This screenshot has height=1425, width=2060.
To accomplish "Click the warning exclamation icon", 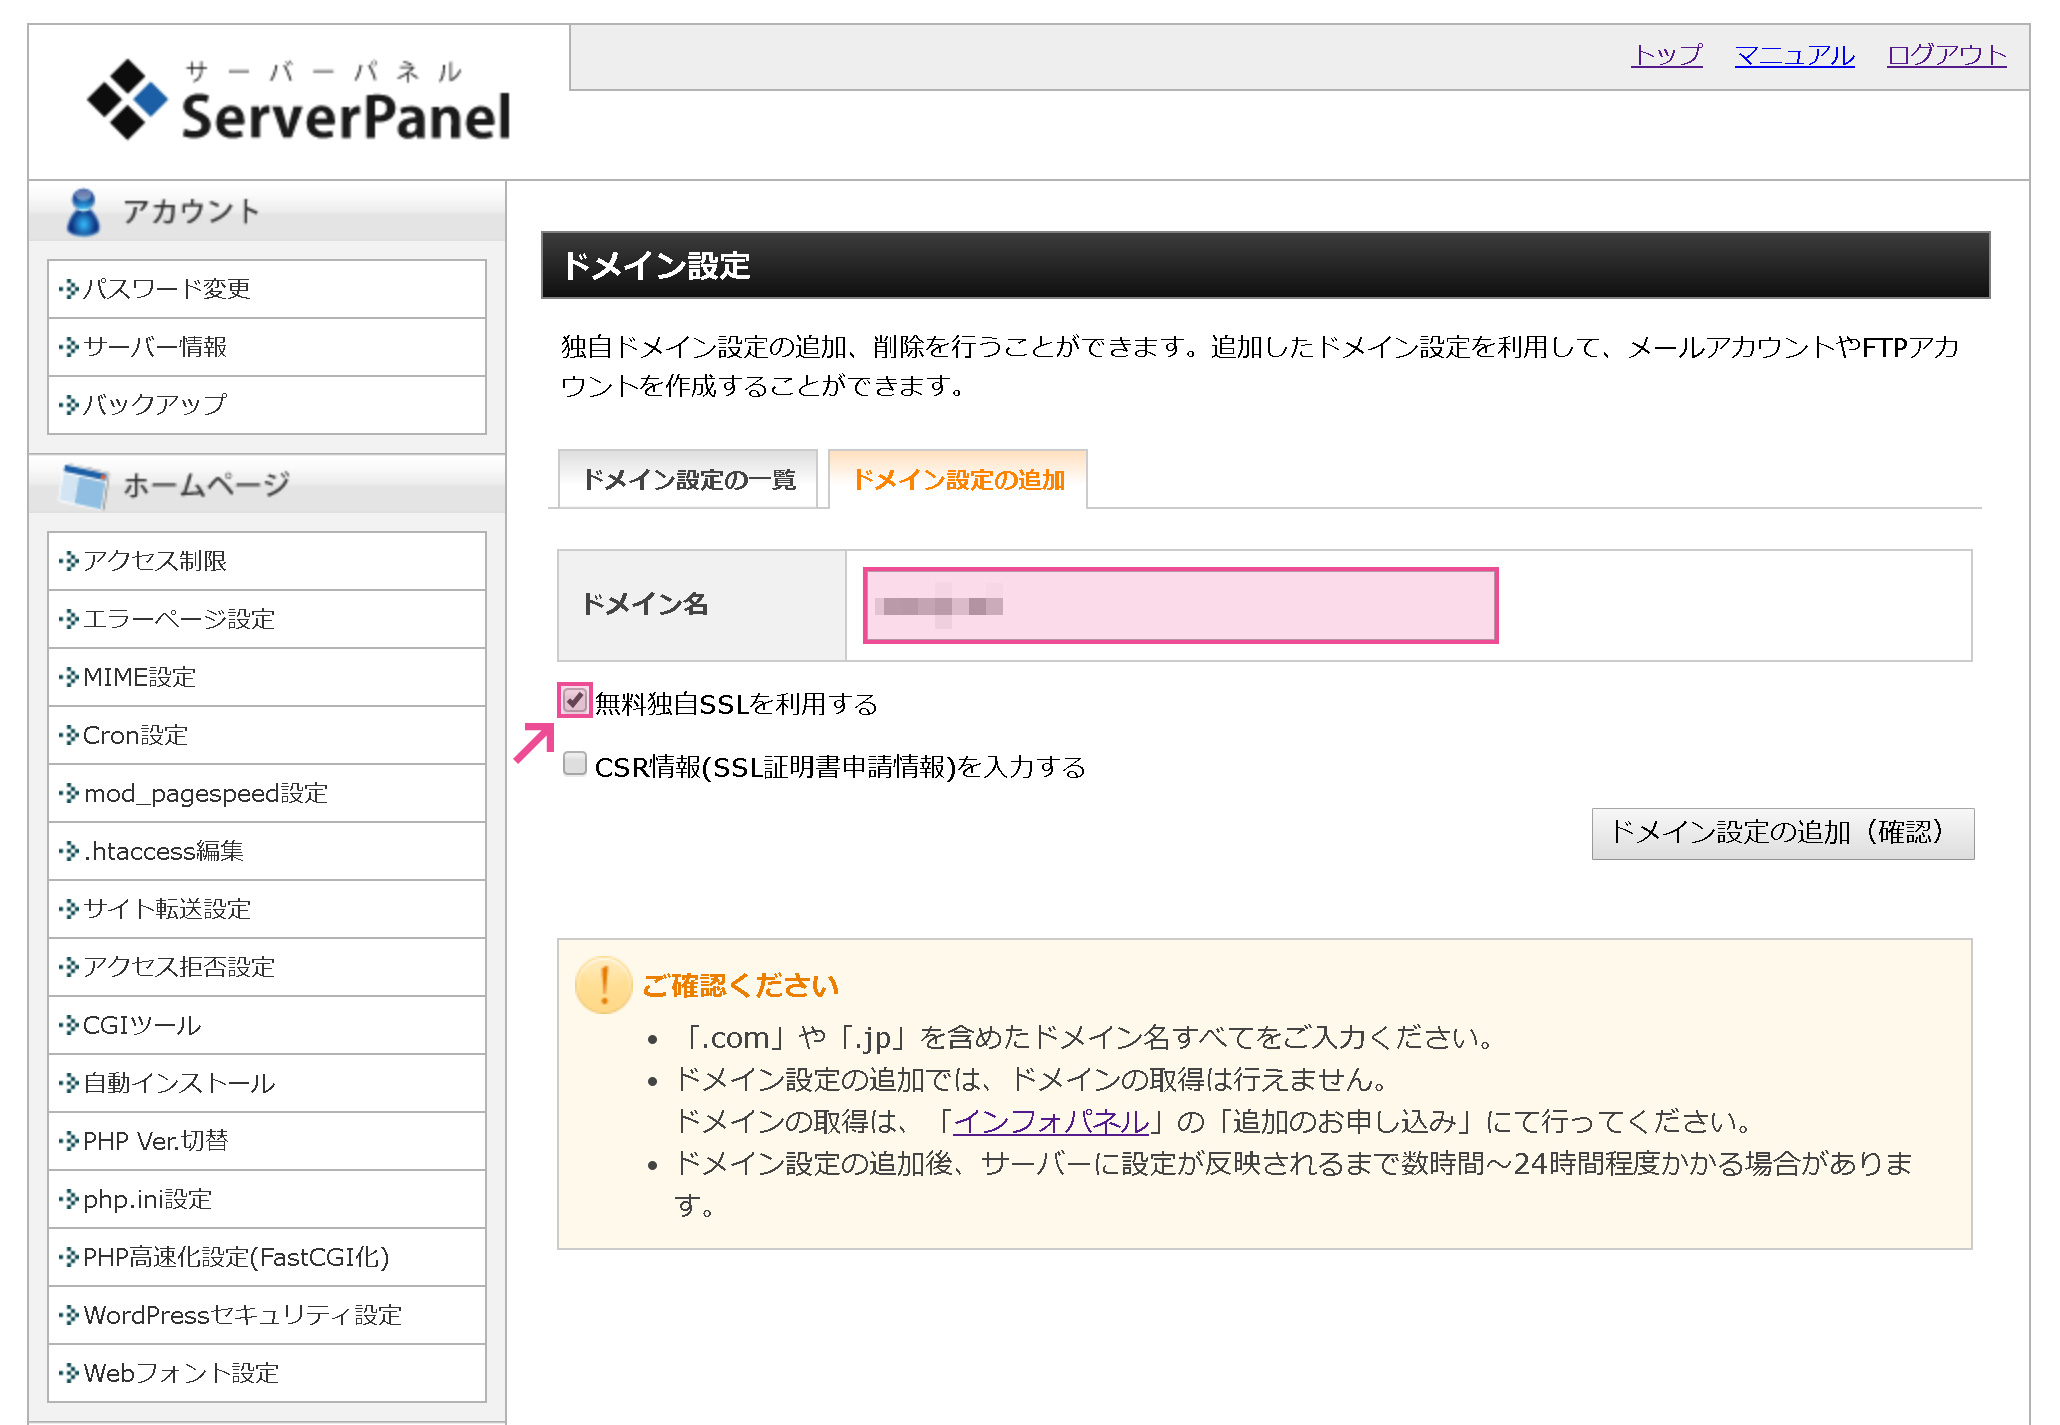I will [x=603, y=985].
